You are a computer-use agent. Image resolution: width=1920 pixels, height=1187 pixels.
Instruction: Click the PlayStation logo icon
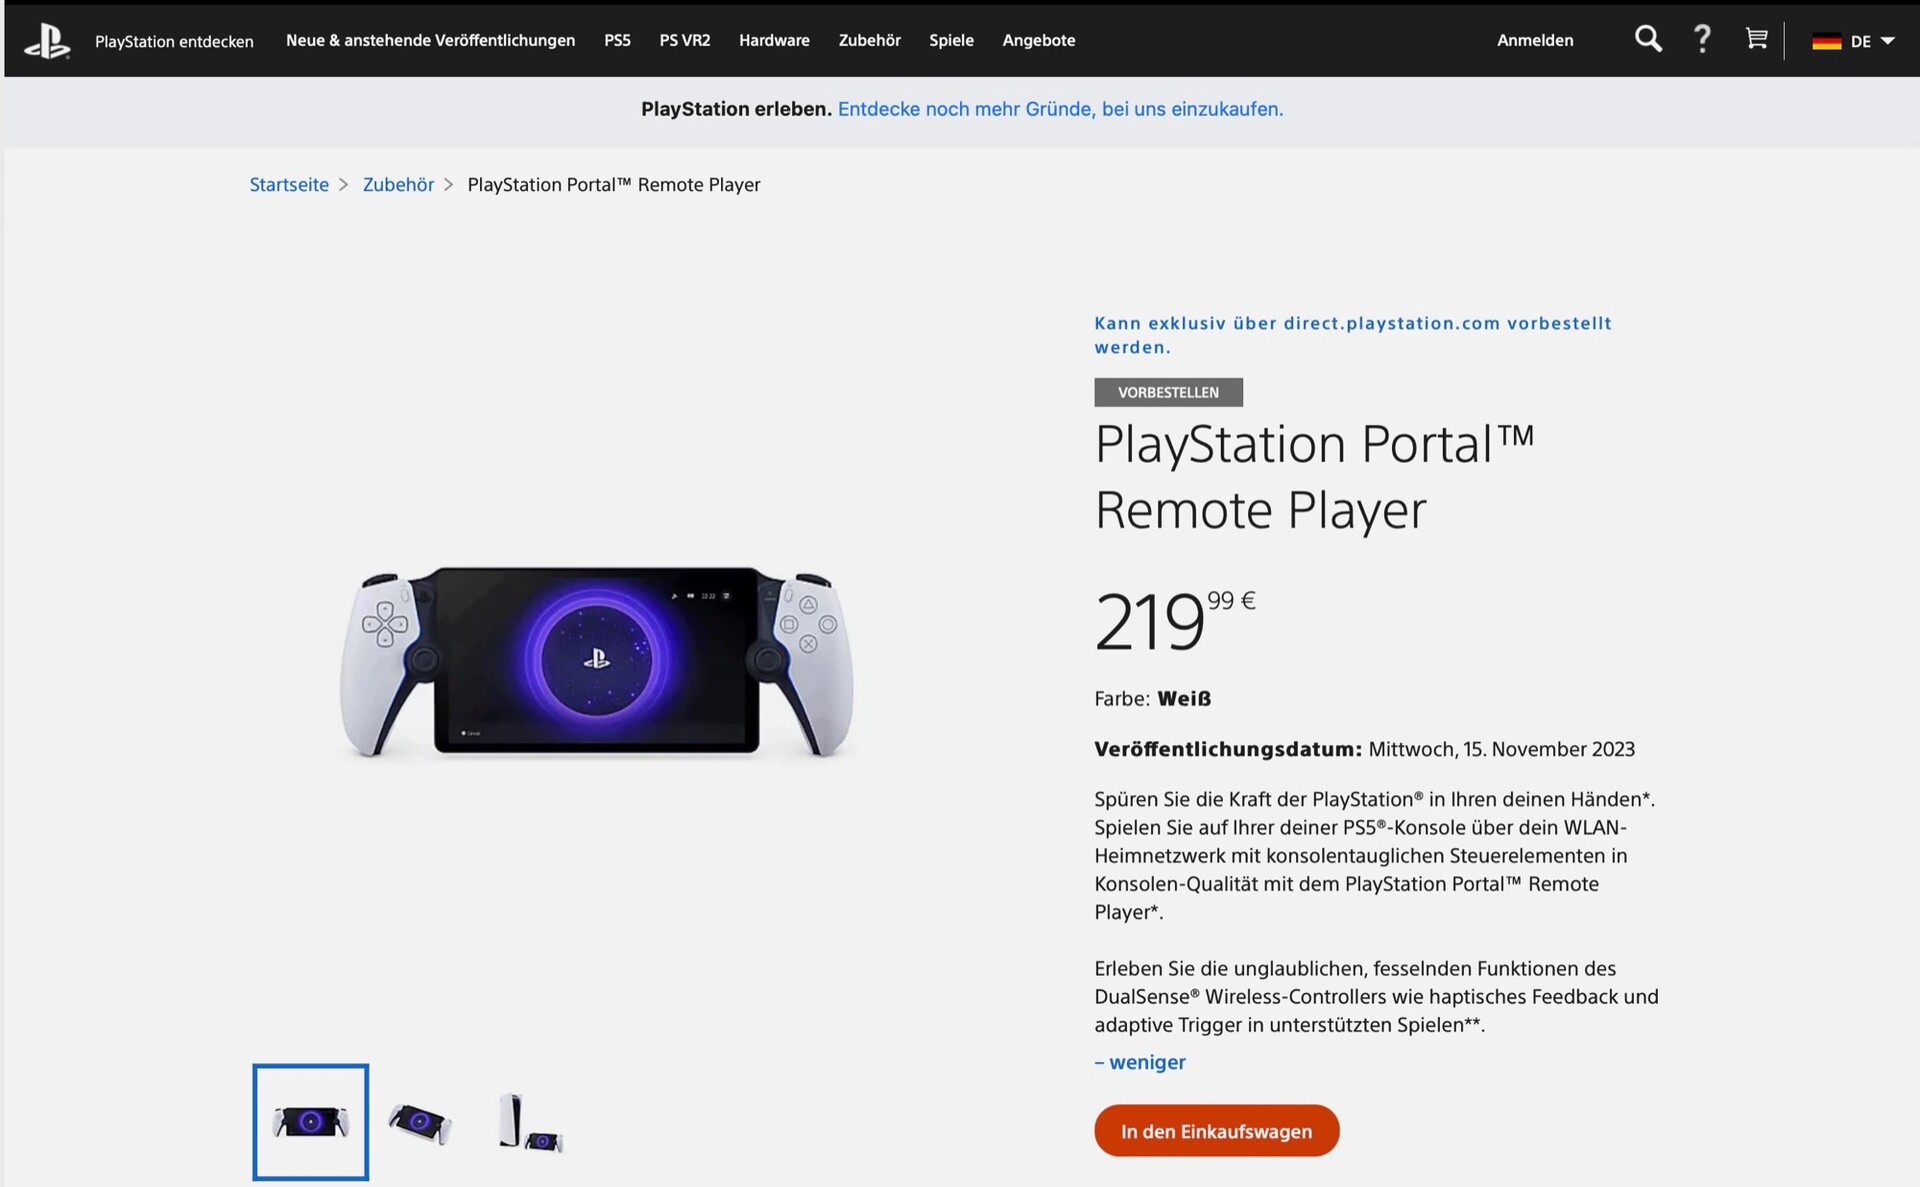47,41
